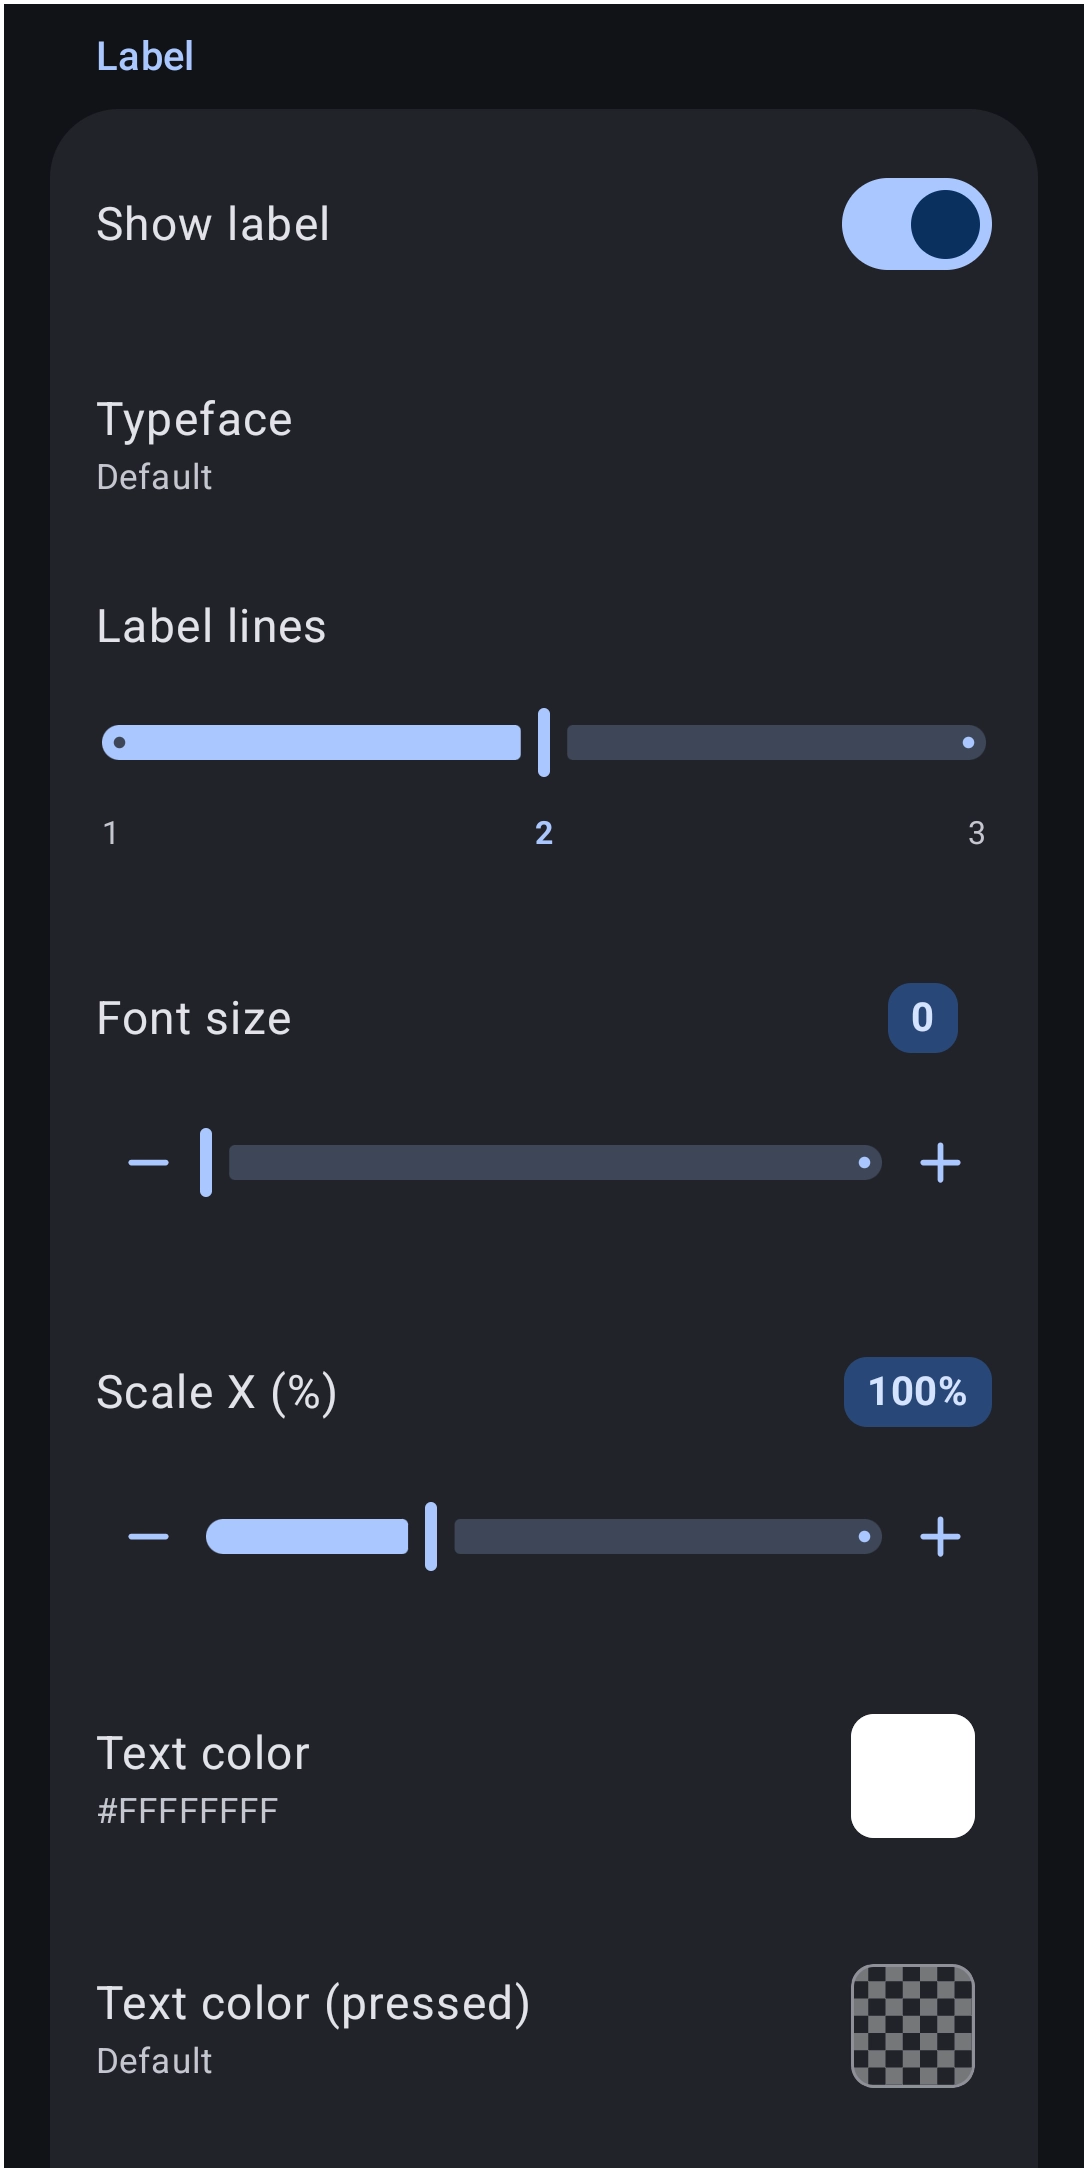
Task: Set Label lines slider to 3
Action: (x=968, y=742)
